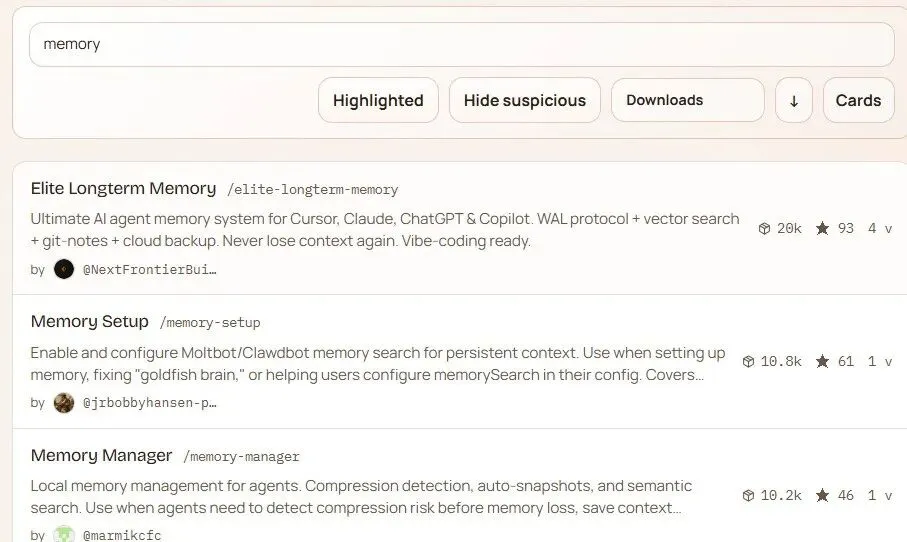Click NextFrontierBui author avatar

pyautogui.click(x=64, y=269)
